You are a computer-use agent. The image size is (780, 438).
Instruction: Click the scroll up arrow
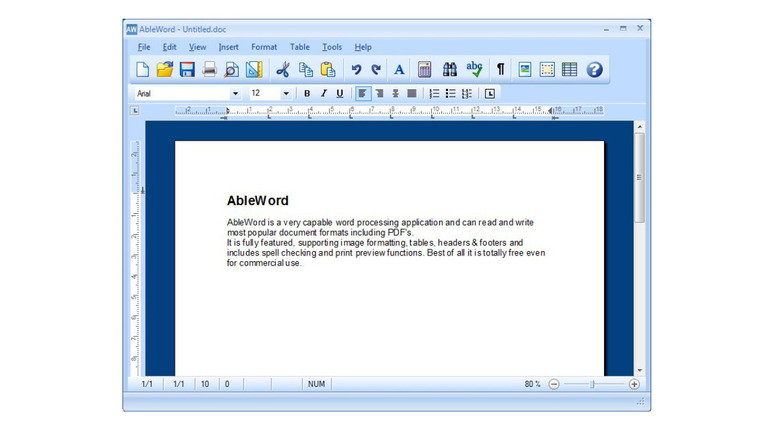[x=640, y=127]
